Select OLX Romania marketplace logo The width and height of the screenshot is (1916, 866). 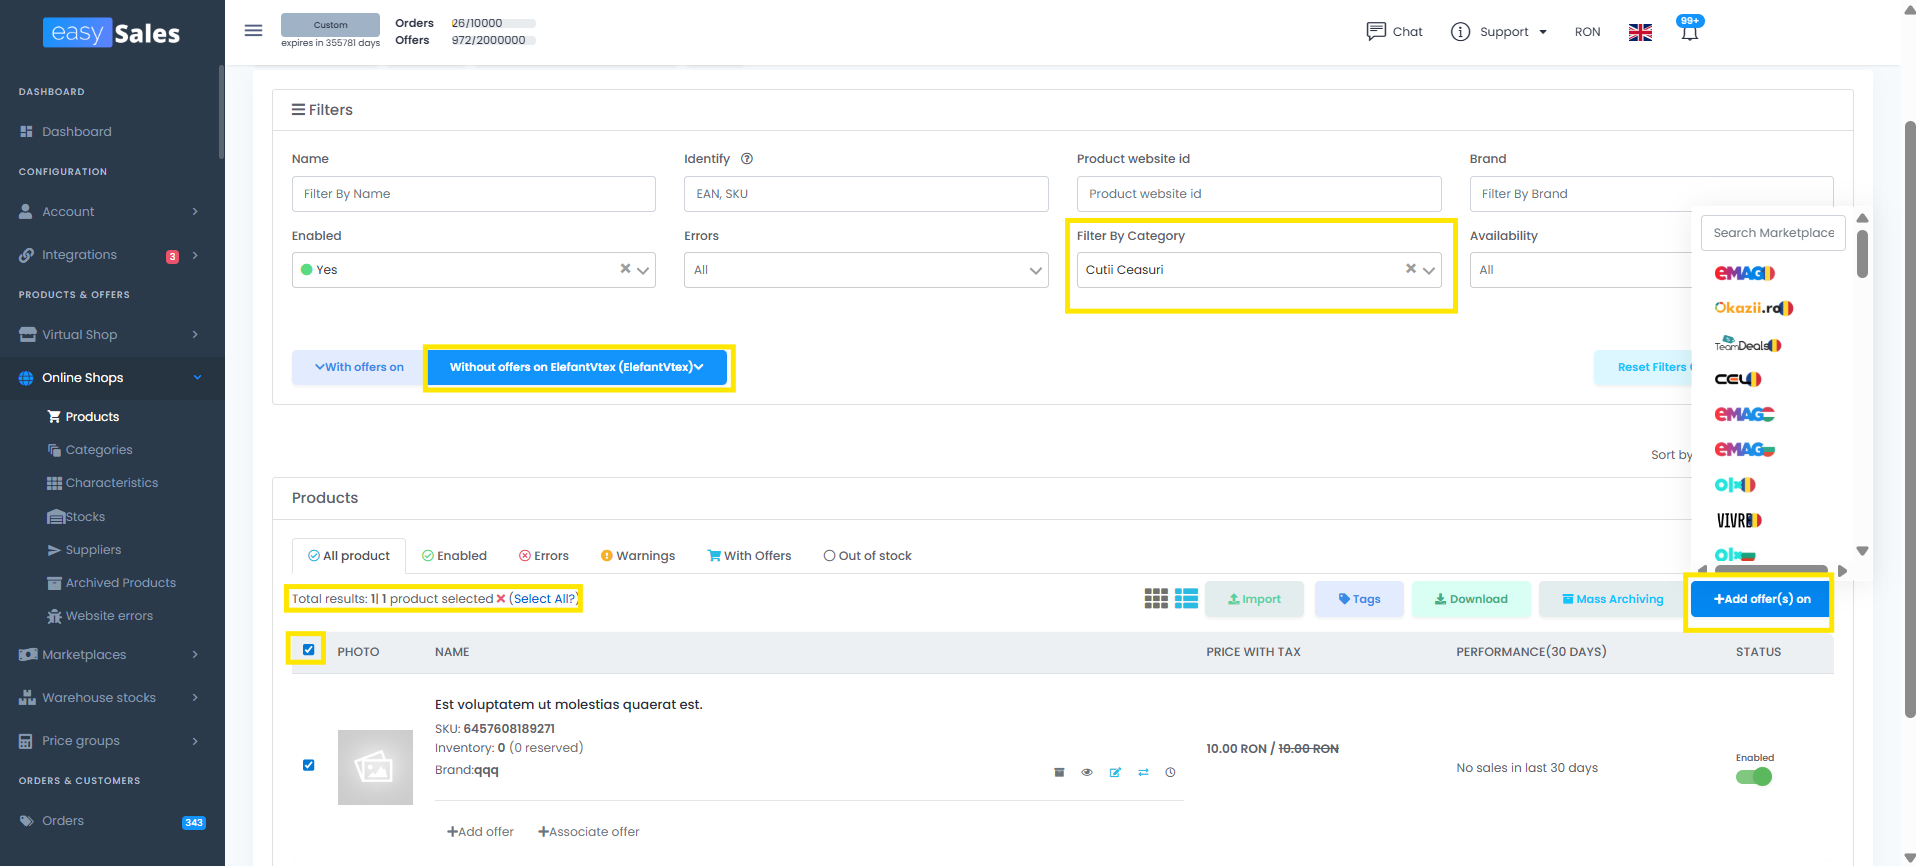tap(1735, 485)
